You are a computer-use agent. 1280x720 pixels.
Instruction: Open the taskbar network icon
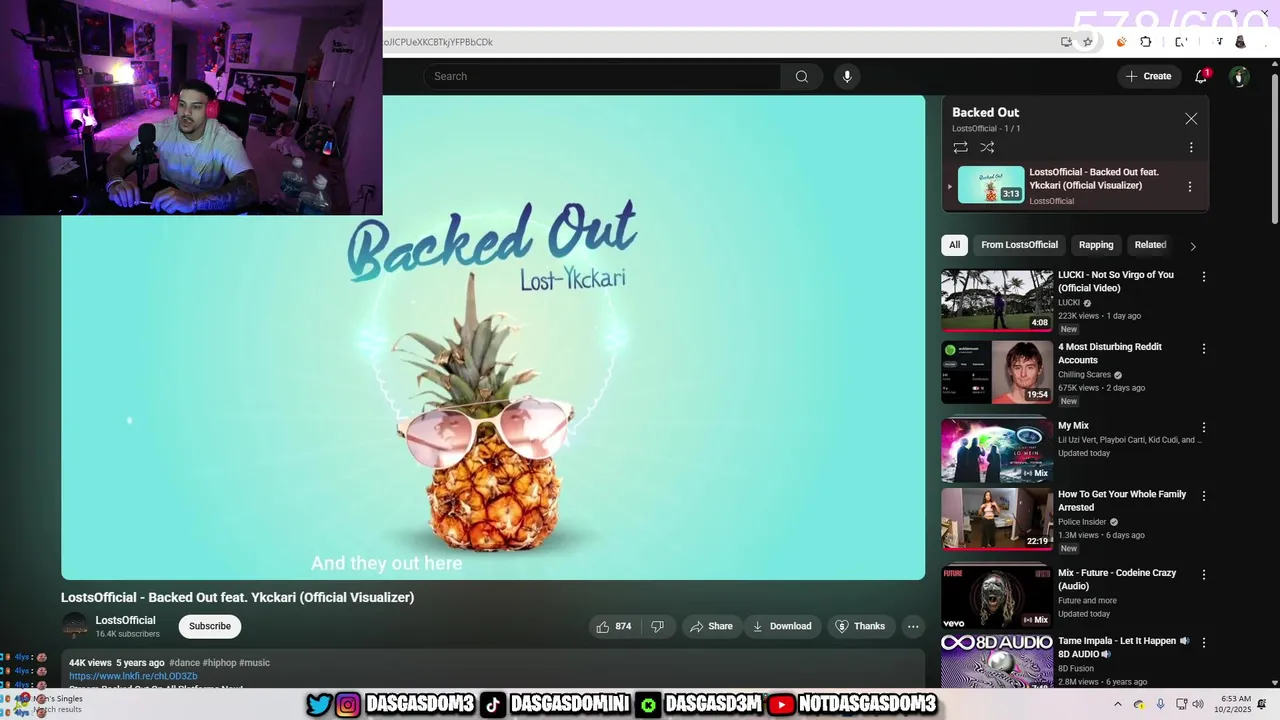pyautogui.click(x=1181, y=704)
